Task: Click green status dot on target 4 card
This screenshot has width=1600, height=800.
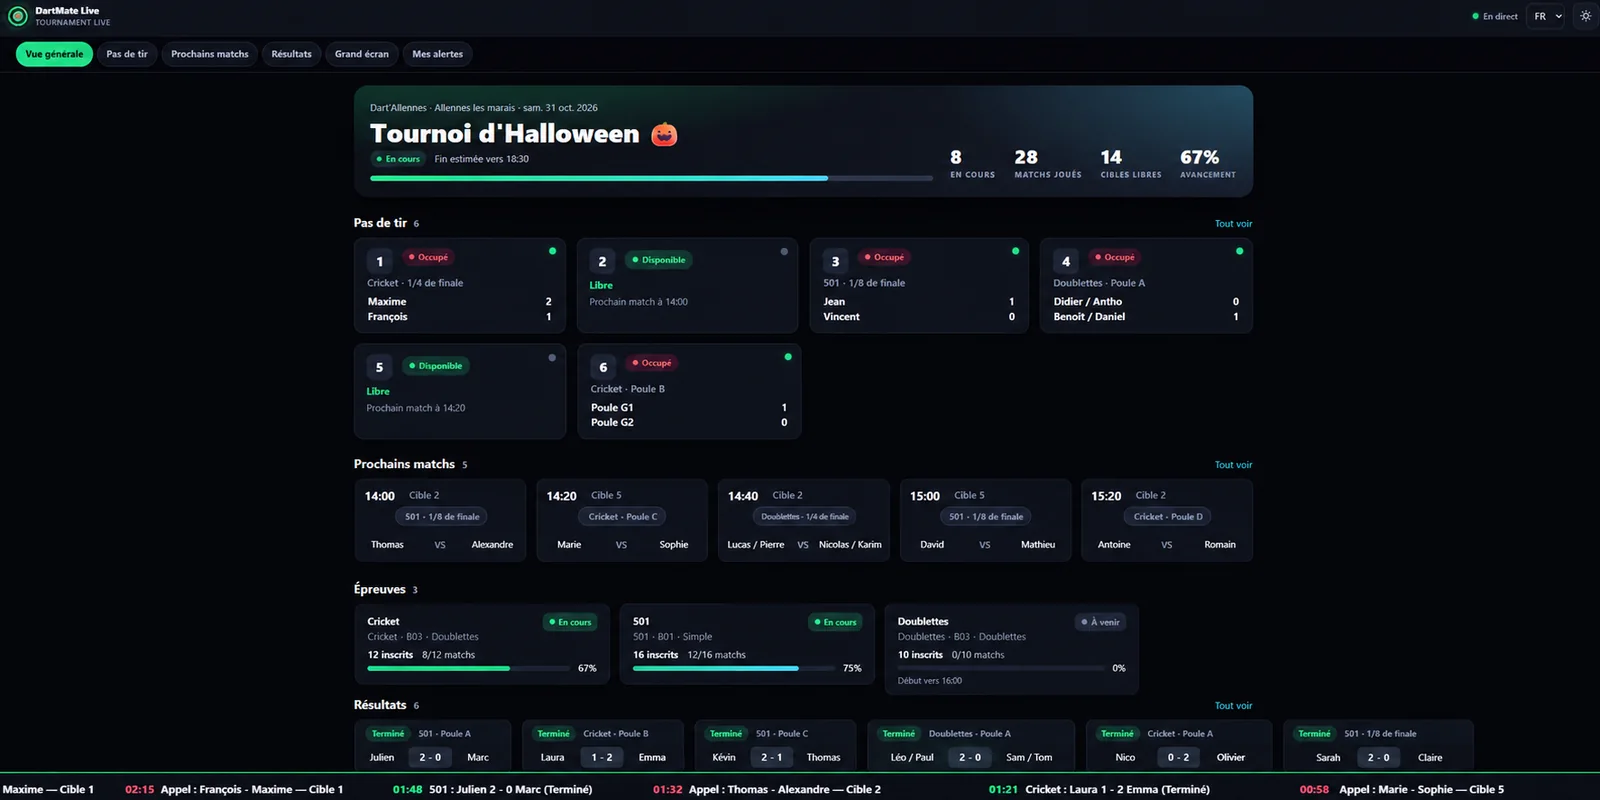Action: (x=1239, y=251)
